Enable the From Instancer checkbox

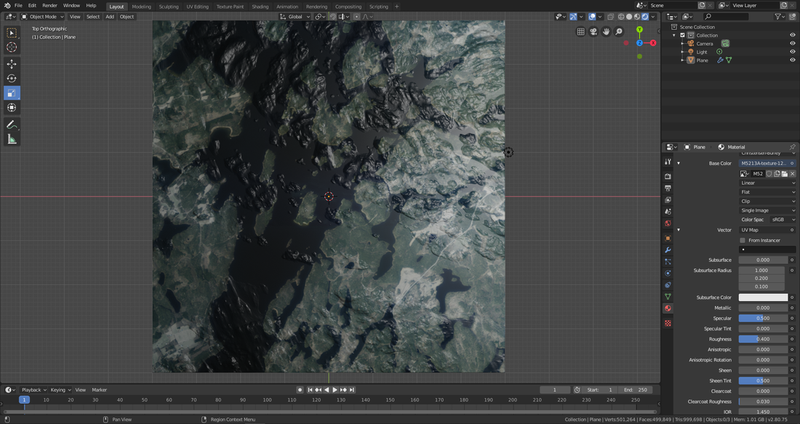(742, 240)
